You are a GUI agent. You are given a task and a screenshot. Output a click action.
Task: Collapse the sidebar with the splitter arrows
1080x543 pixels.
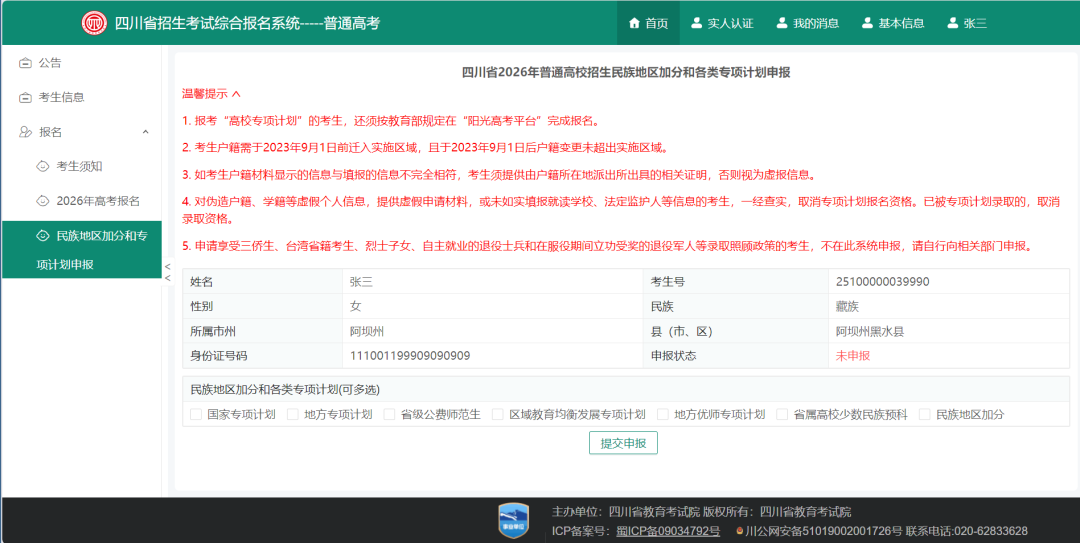click(x=167, y=272)
